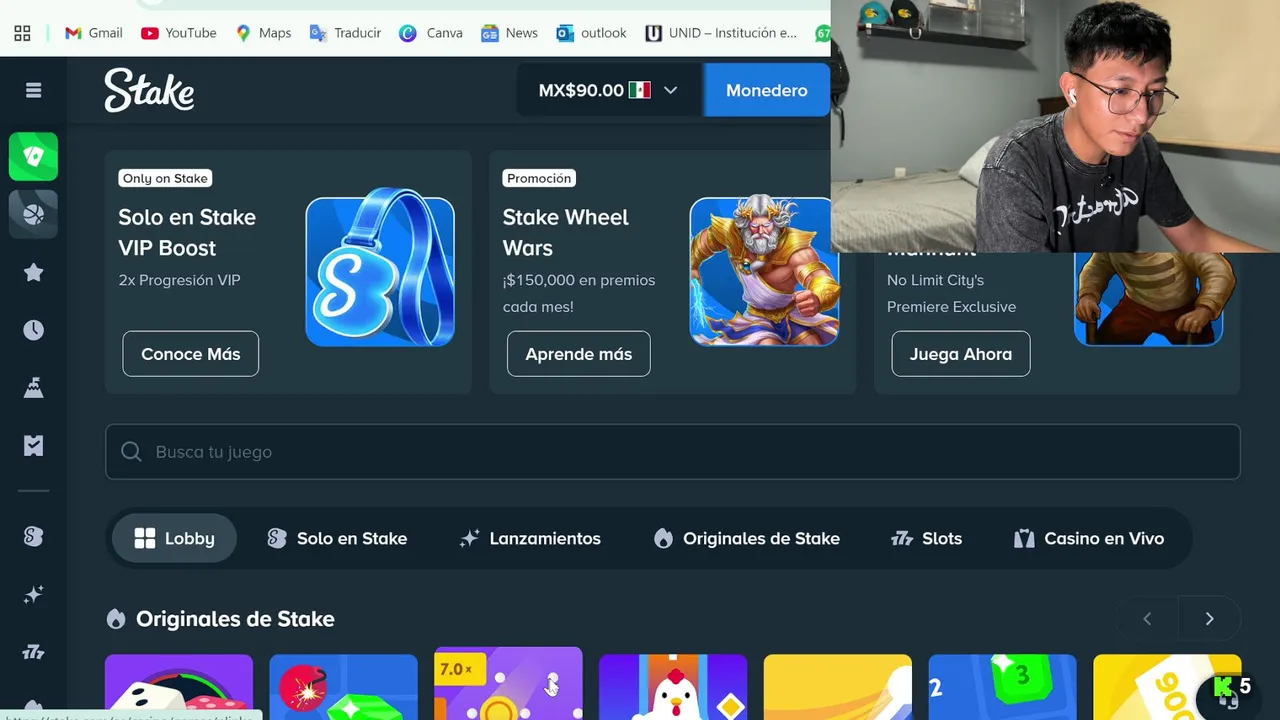Open the Mines bomb and gem thumbnail
1280x720 pixels.
(343, 687)
